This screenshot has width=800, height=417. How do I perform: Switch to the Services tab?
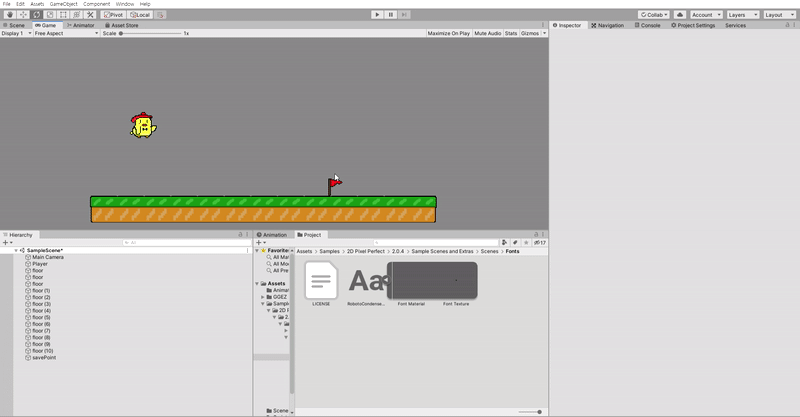pyautogui.click(x=735, y=25)
